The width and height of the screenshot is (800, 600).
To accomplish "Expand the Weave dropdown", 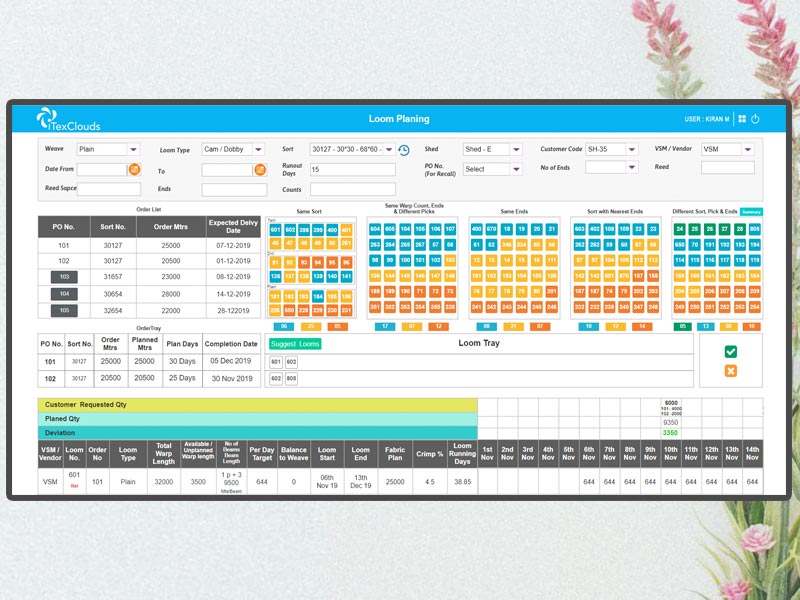I will click(134, 150).
